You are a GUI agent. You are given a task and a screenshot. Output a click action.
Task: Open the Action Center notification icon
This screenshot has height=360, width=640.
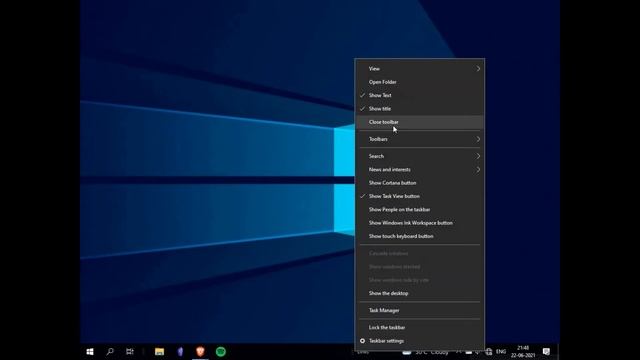point(546,351)
